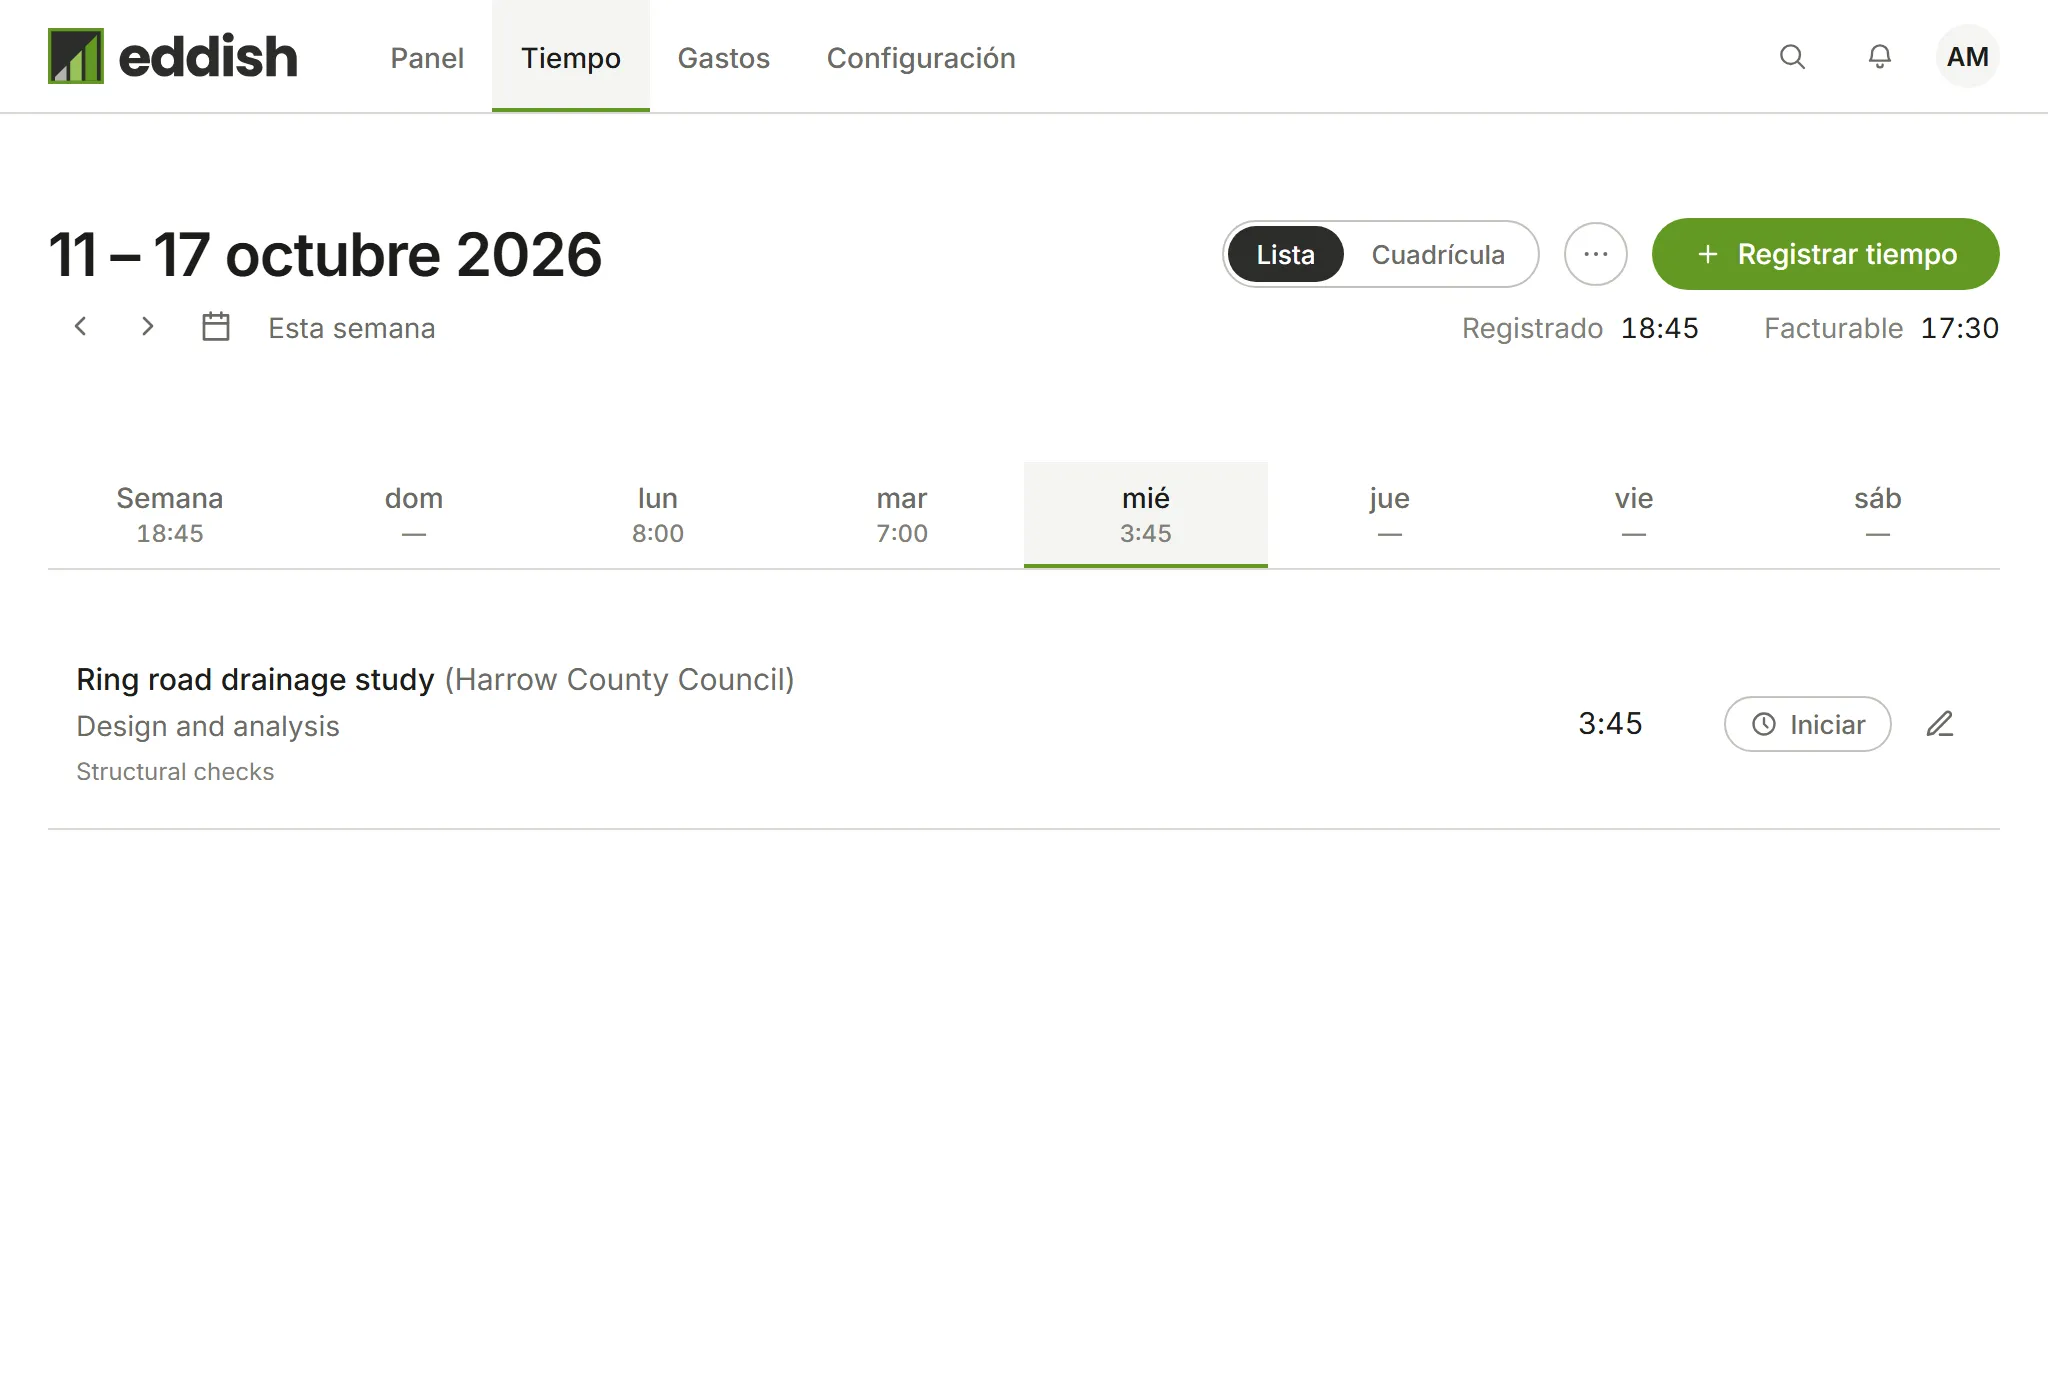This screenshot has height=1400, width=2048.
Task: Open the Configuración tab
Action: (x=921, y=57)
